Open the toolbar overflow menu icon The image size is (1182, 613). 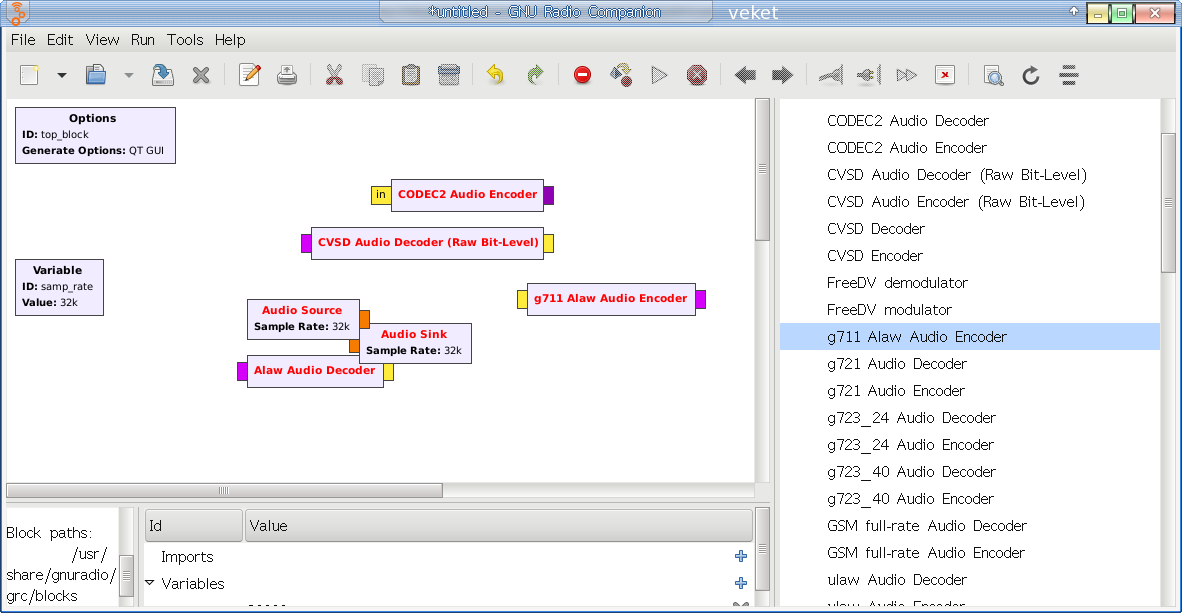click(1069, 75)
